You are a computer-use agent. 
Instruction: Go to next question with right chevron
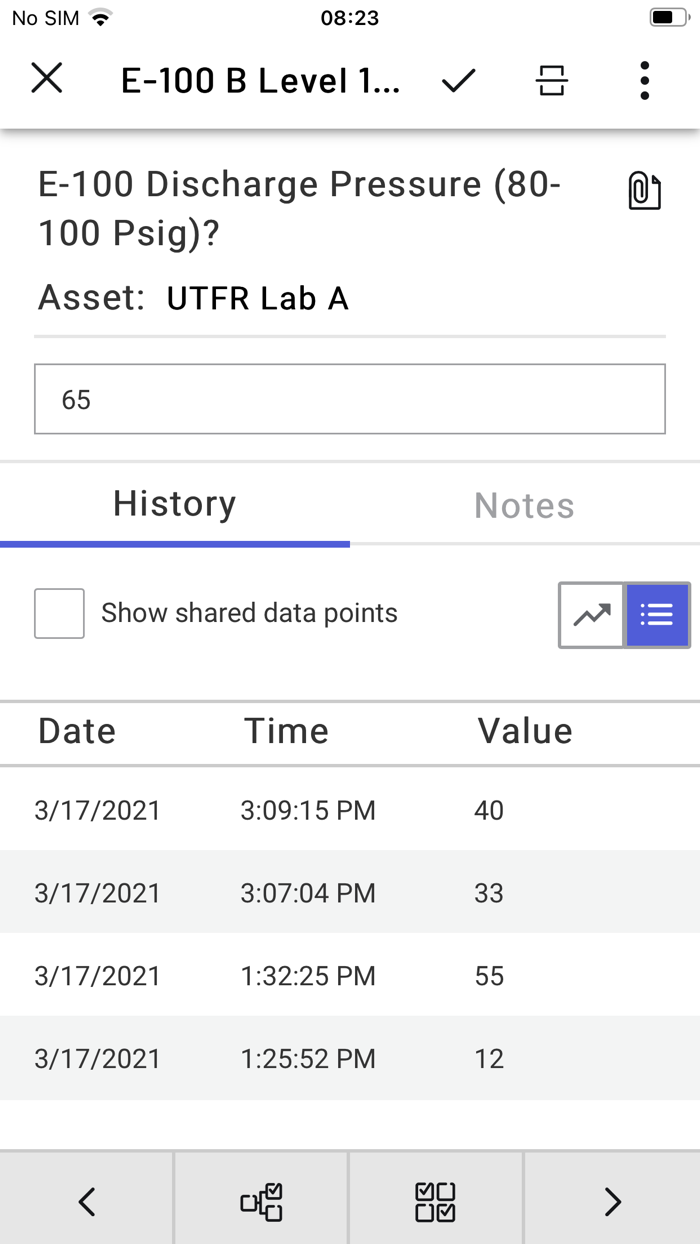[612, 1201]
